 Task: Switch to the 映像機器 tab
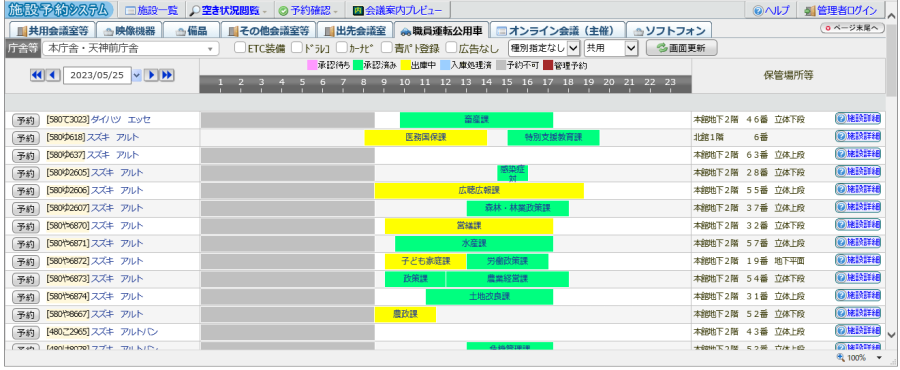tap(128, 30)
